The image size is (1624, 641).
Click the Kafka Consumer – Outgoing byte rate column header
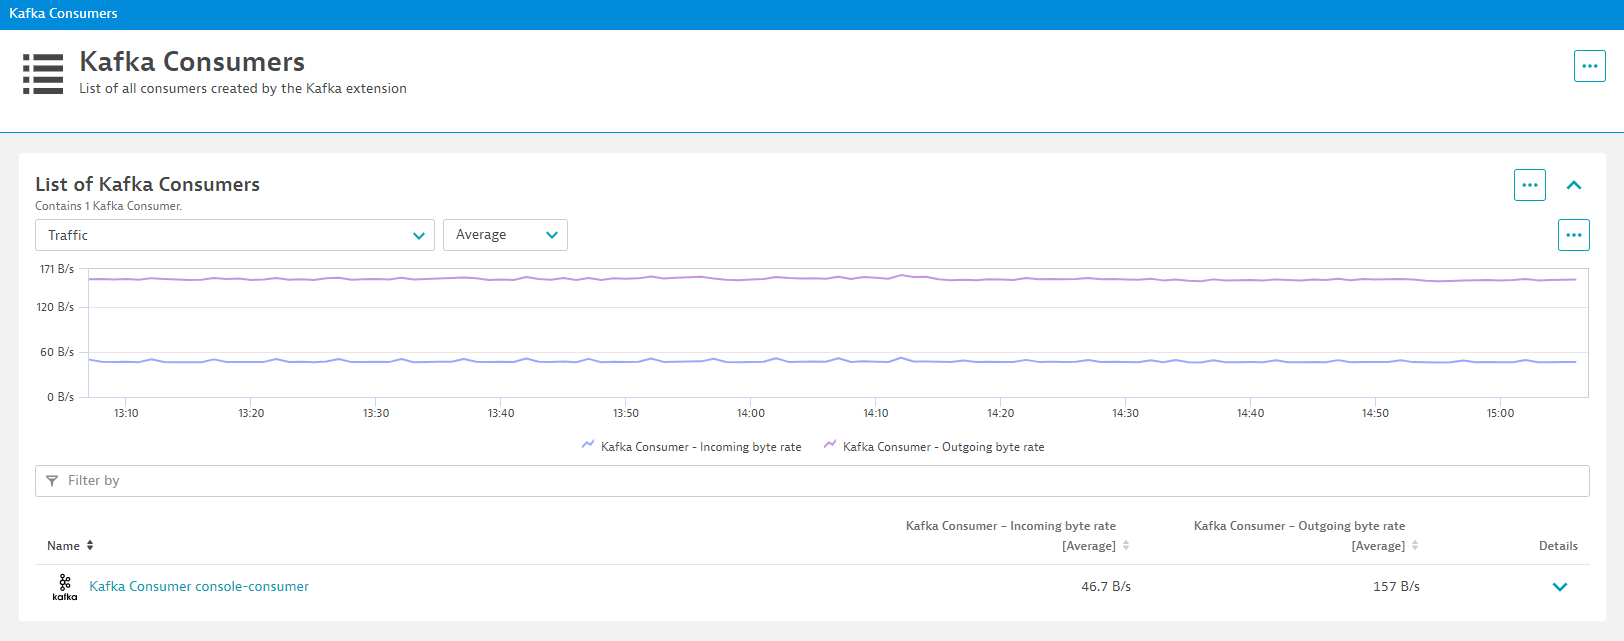[x=1300, y=536]
